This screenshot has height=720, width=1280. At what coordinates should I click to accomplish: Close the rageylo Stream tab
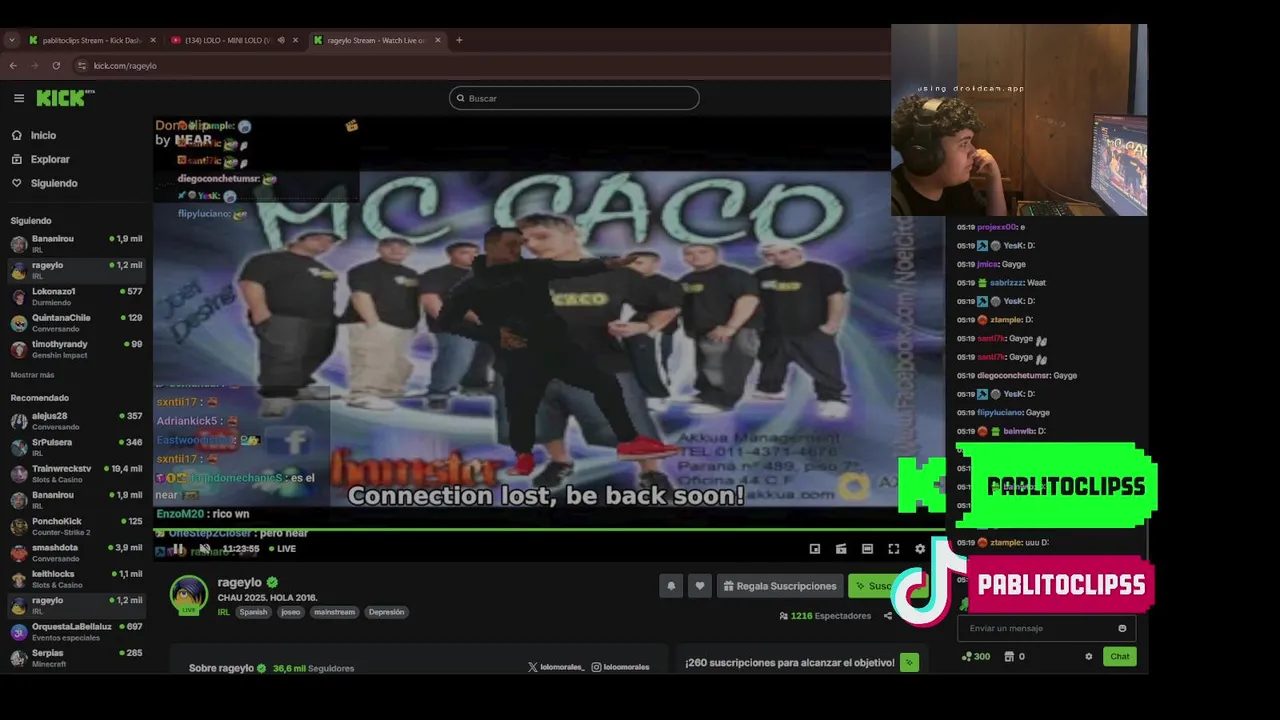point(438,40)
